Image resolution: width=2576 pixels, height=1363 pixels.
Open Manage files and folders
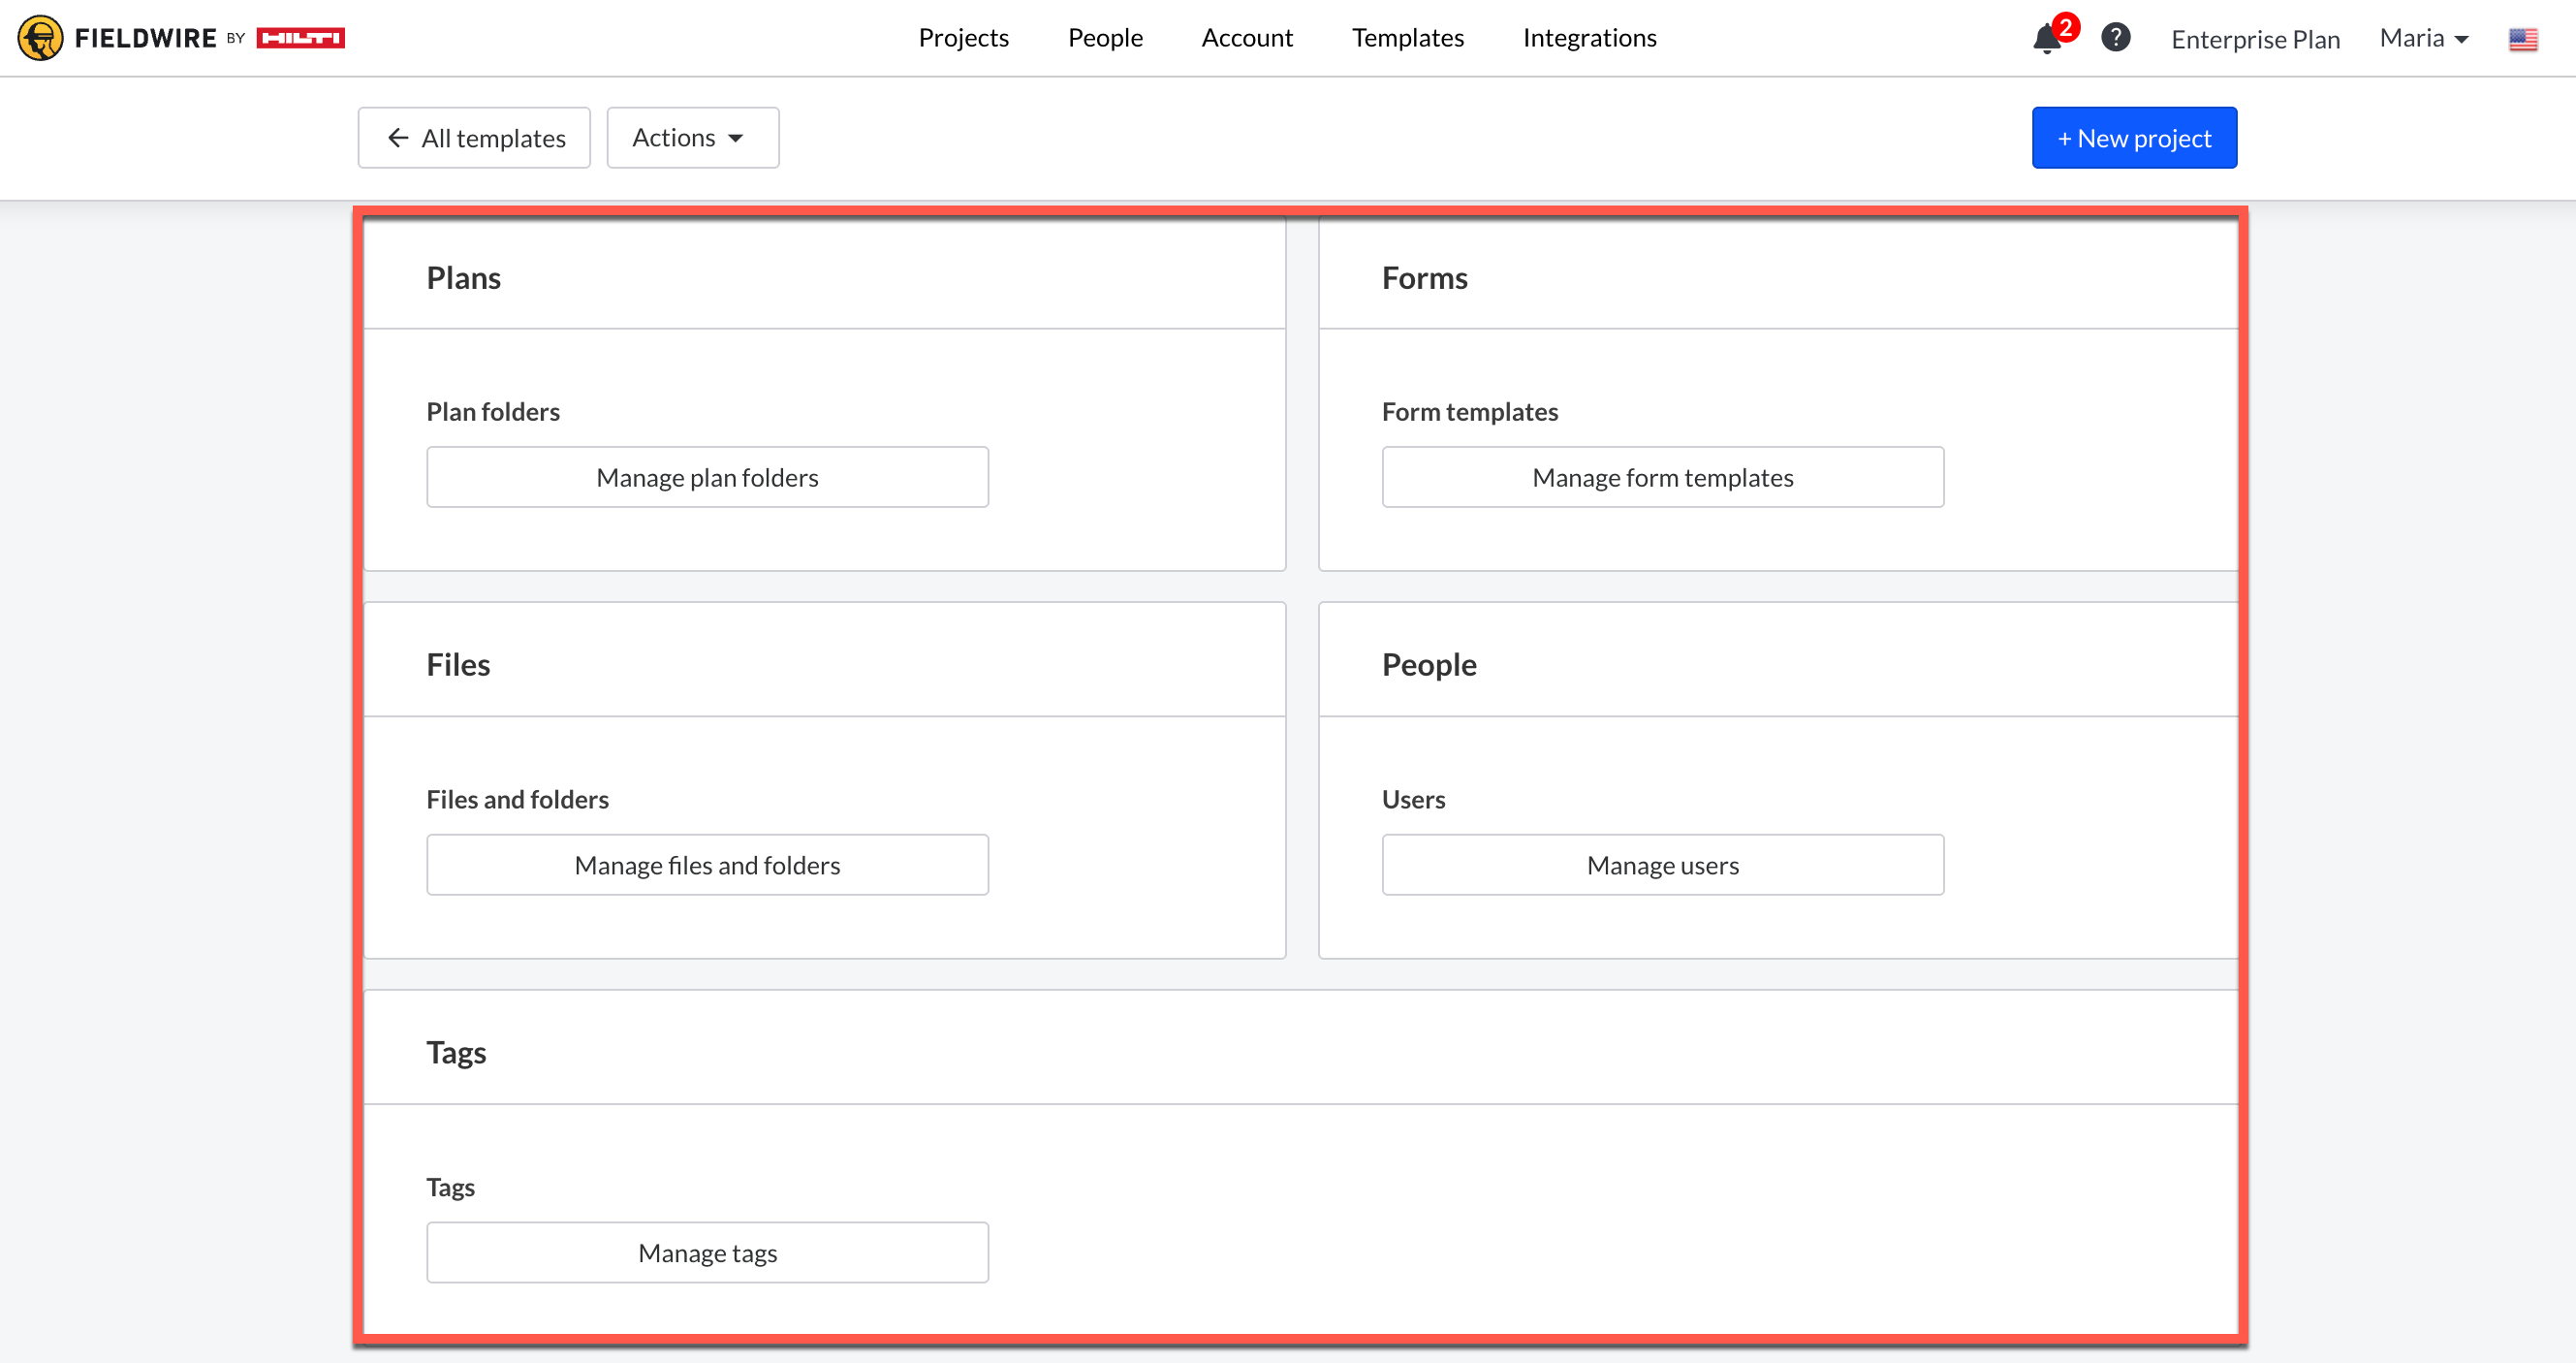pos(707,865)
